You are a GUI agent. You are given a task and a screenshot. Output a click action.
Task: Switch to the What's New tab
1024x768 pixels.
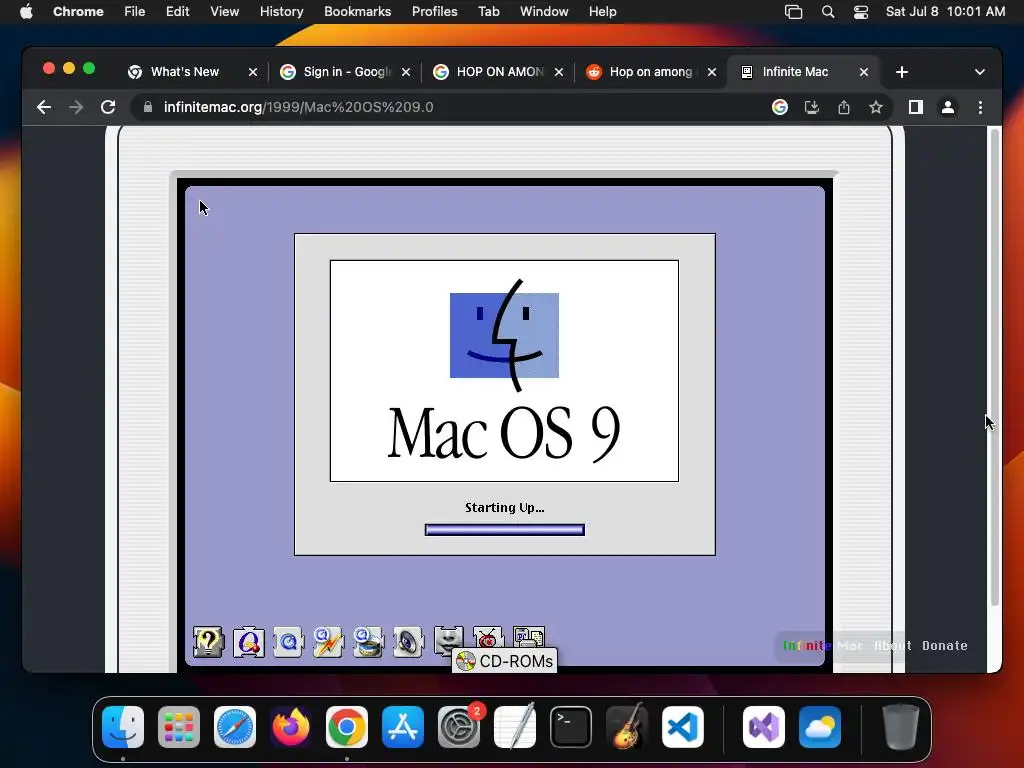[185, 72]
